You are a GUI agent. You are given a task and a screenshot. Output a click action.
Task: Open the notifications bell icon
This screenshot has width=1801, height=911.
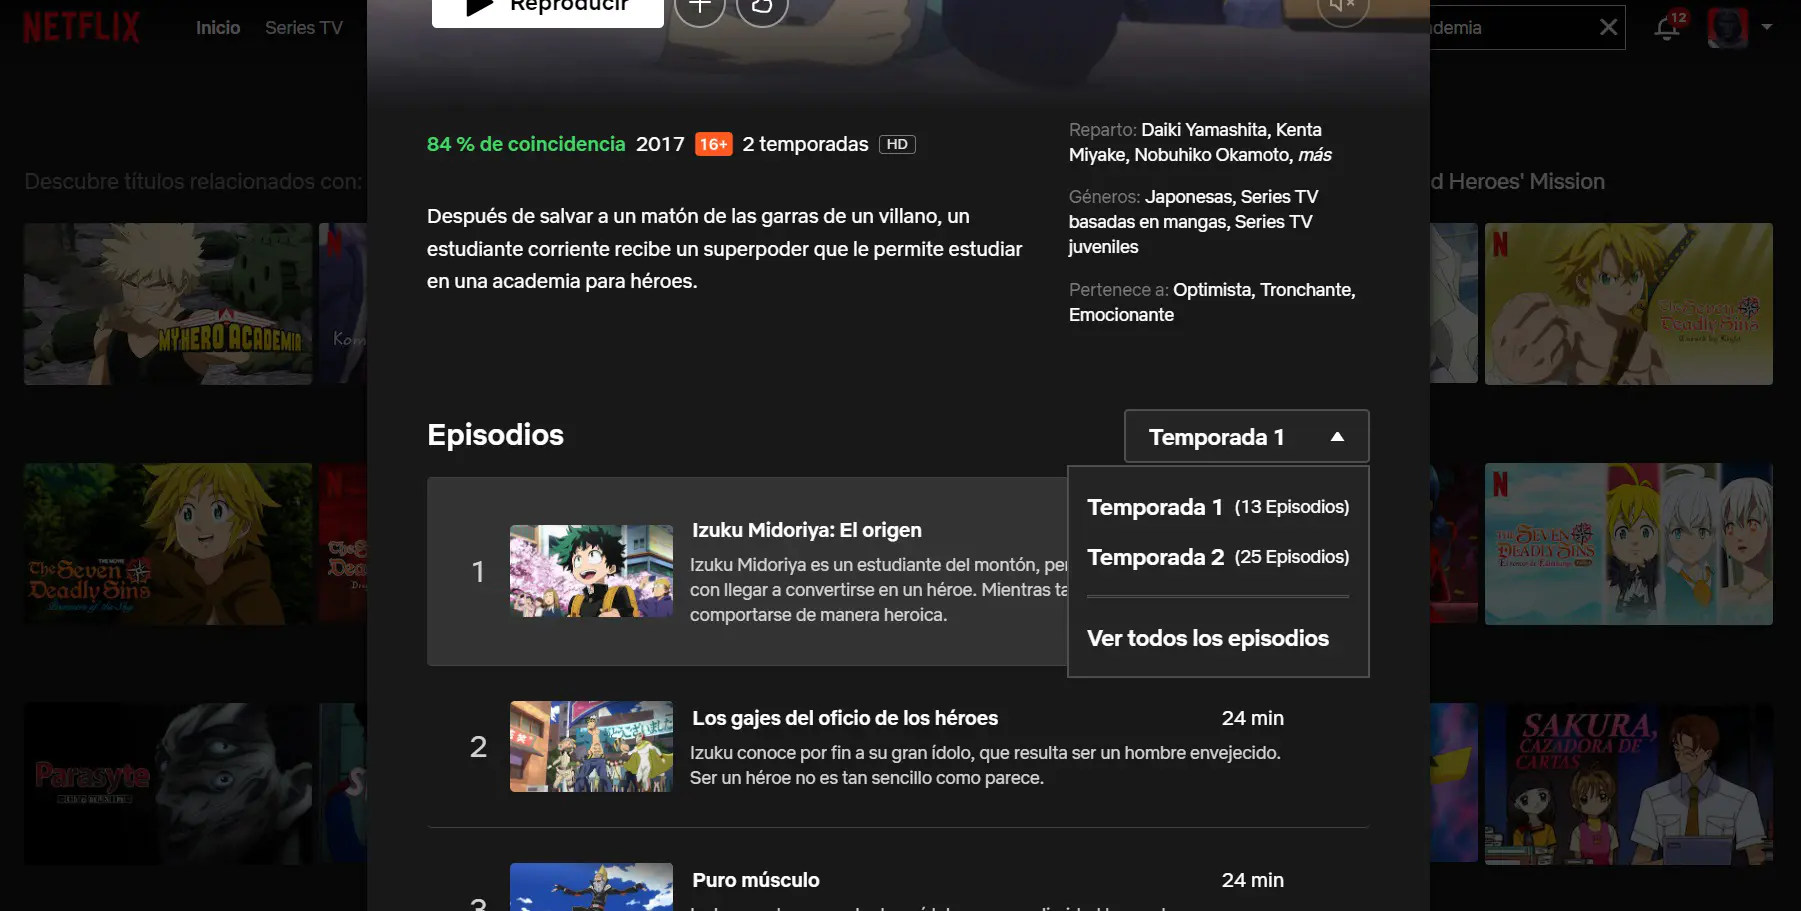(1667, 27)
